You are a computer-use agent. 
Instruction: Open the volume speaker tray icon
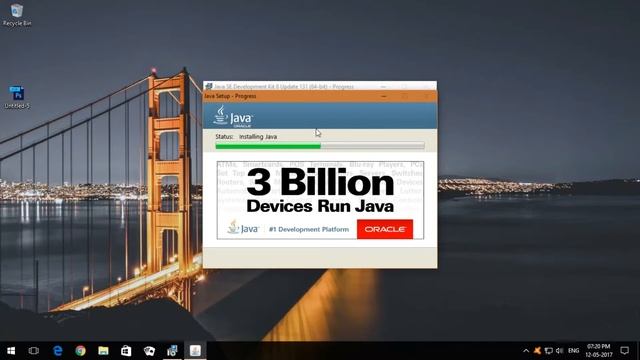tap(560, 351)
